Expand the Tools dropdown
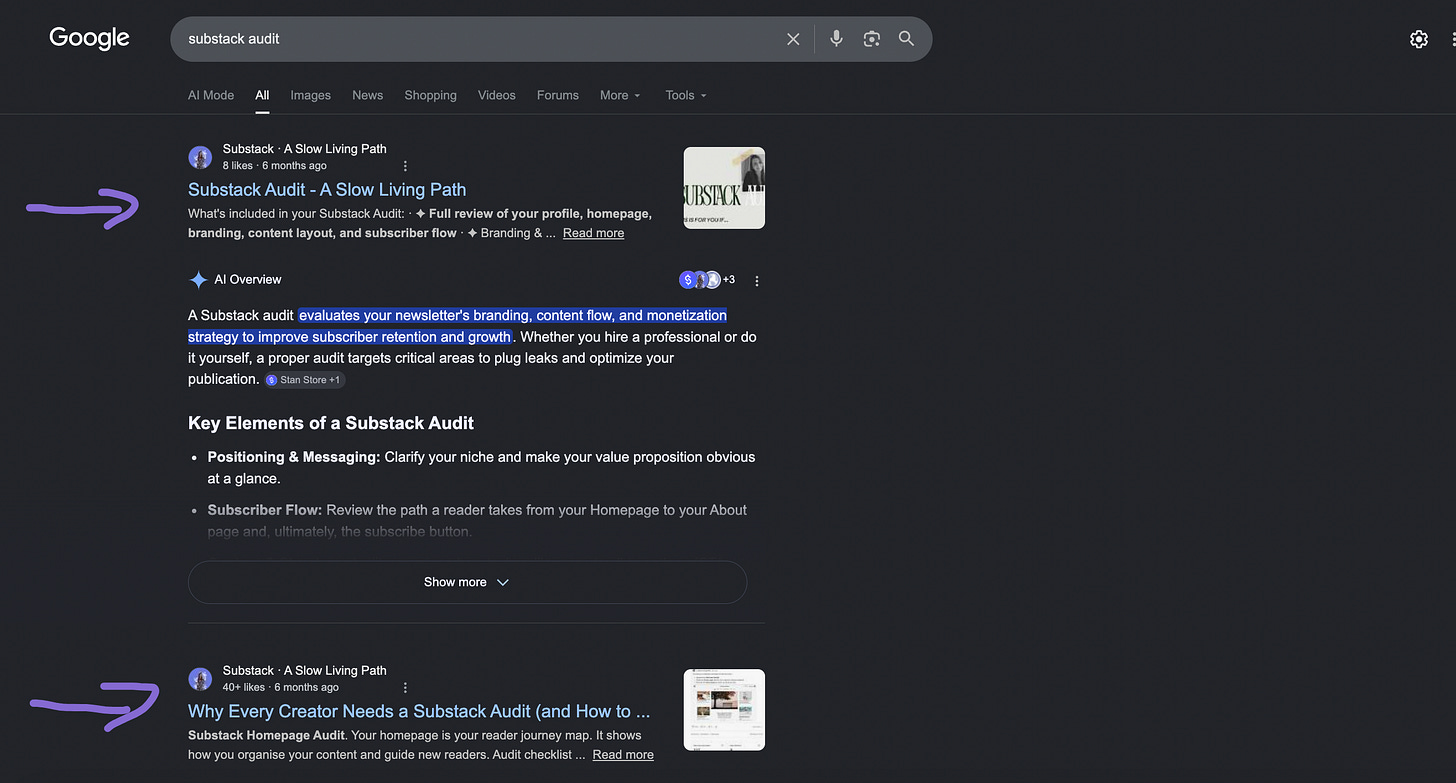 [x=686, y=95]
